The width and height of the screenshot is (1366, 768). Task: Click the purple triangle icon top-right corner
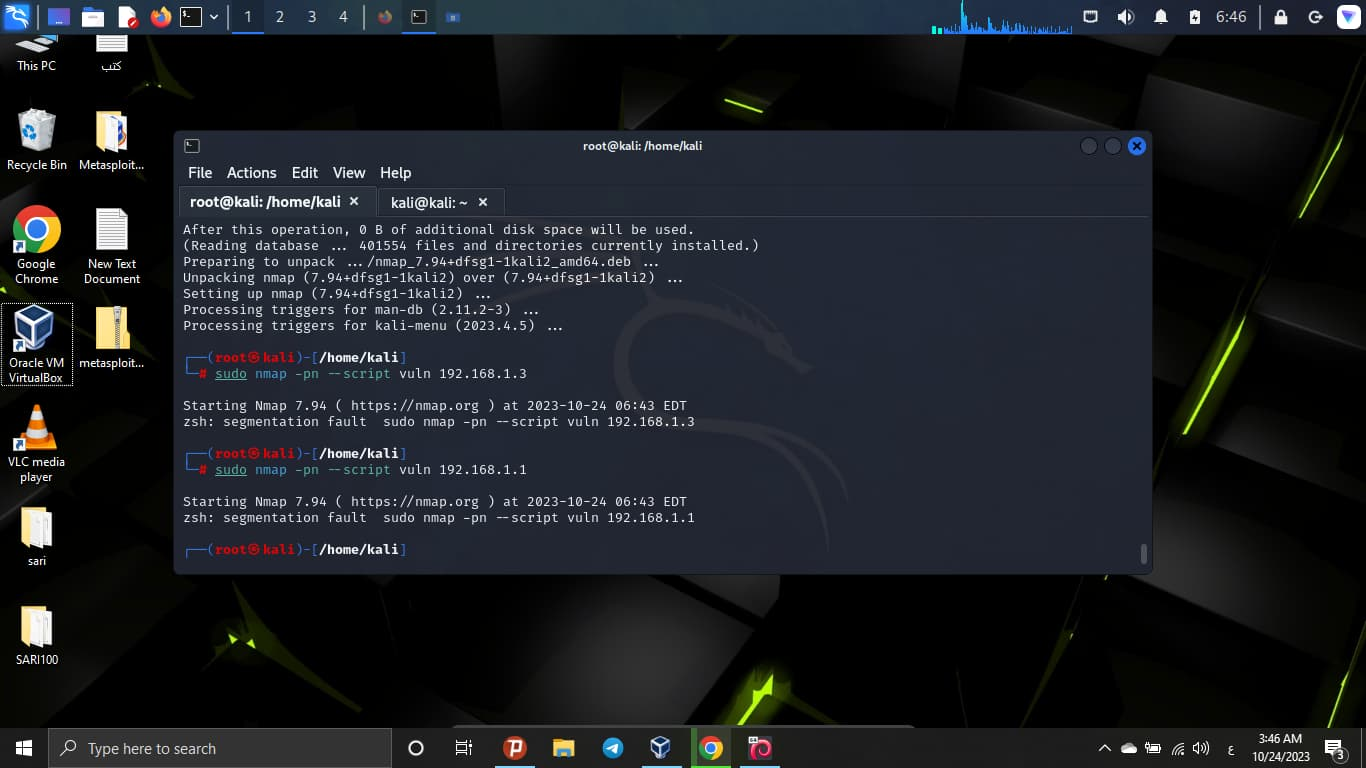pyautogui.click(x=1349, y=17)
